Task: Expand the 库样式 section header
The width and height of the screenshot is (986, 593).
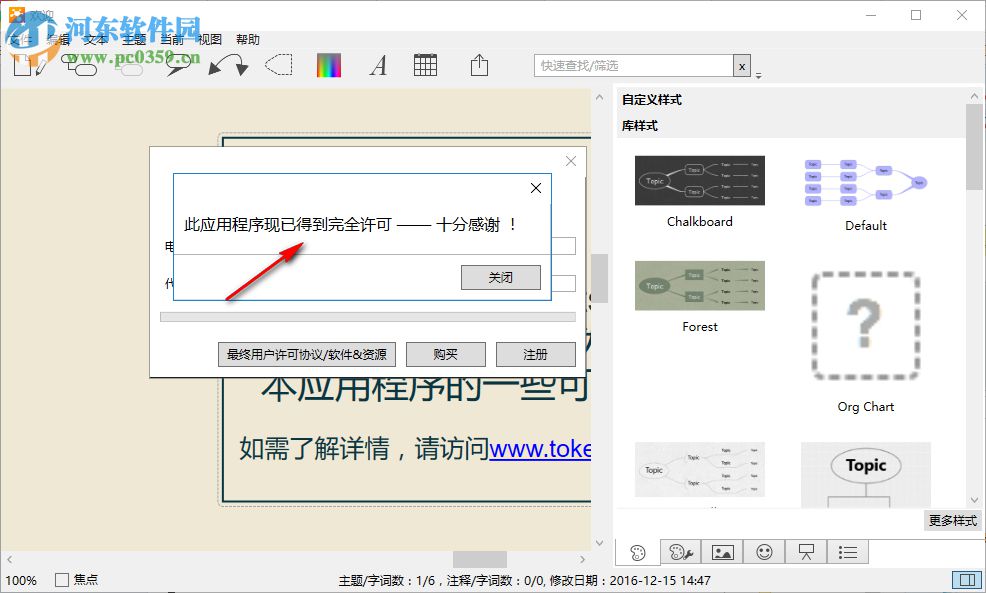Action: click(637, 125)
